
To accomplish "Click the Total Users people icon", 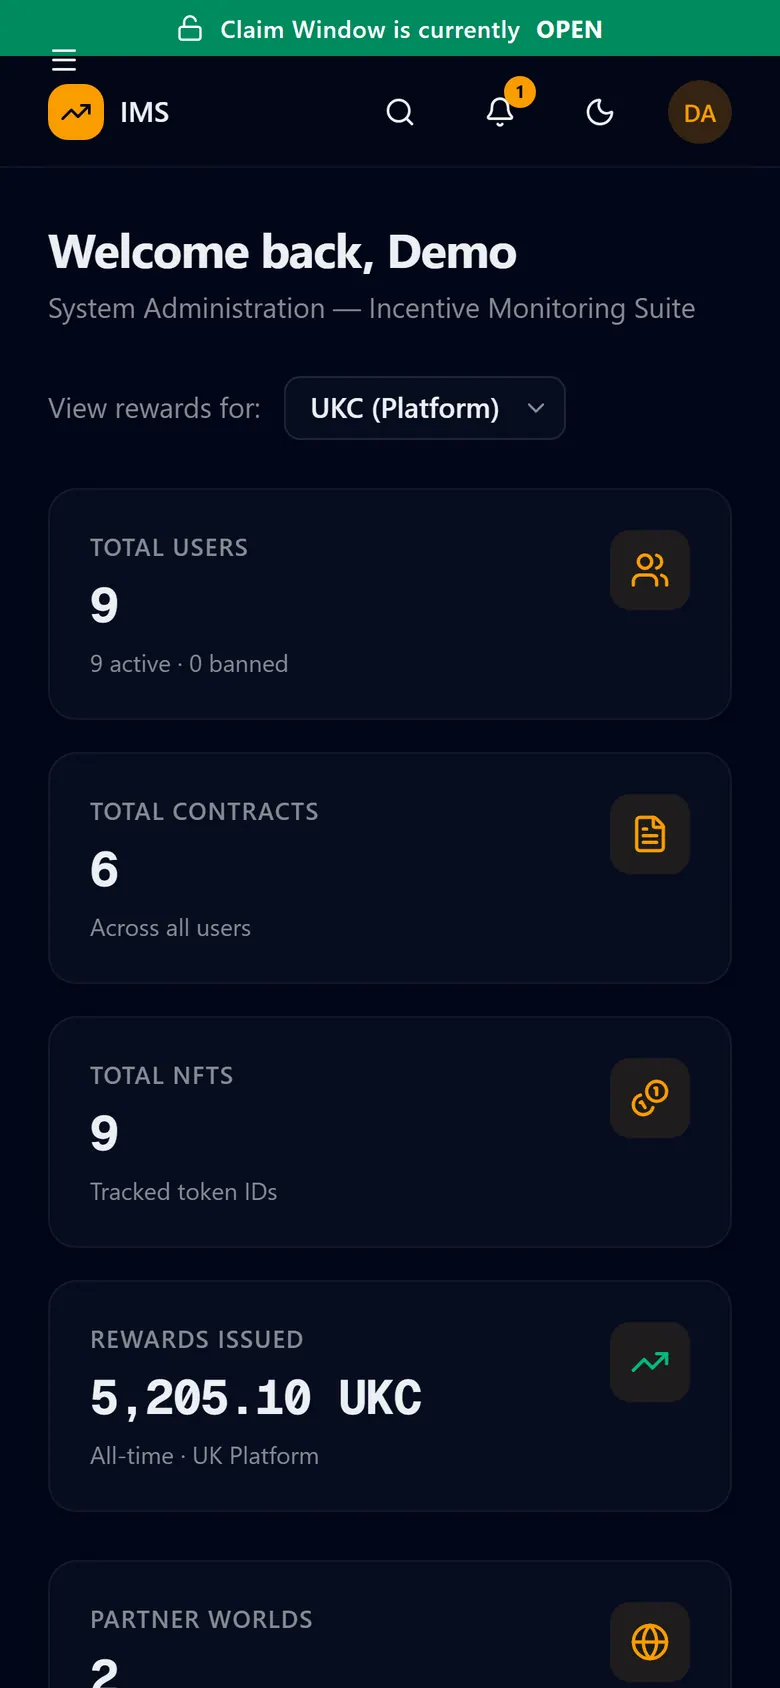I will 650,570.
